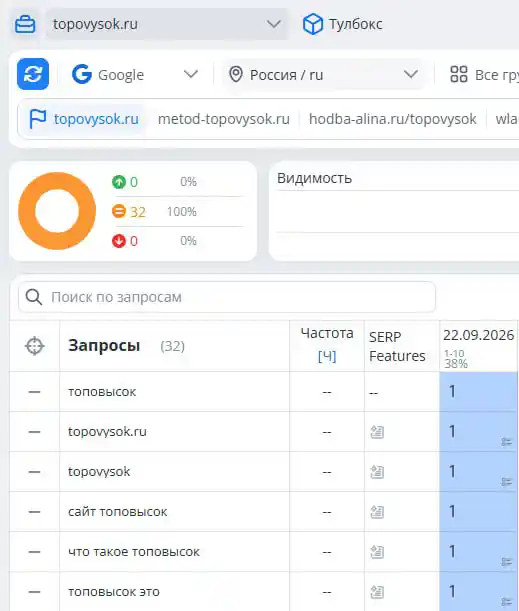Click the Google logo icon
The height and width of the screenshot is (611, 519).
82,74
